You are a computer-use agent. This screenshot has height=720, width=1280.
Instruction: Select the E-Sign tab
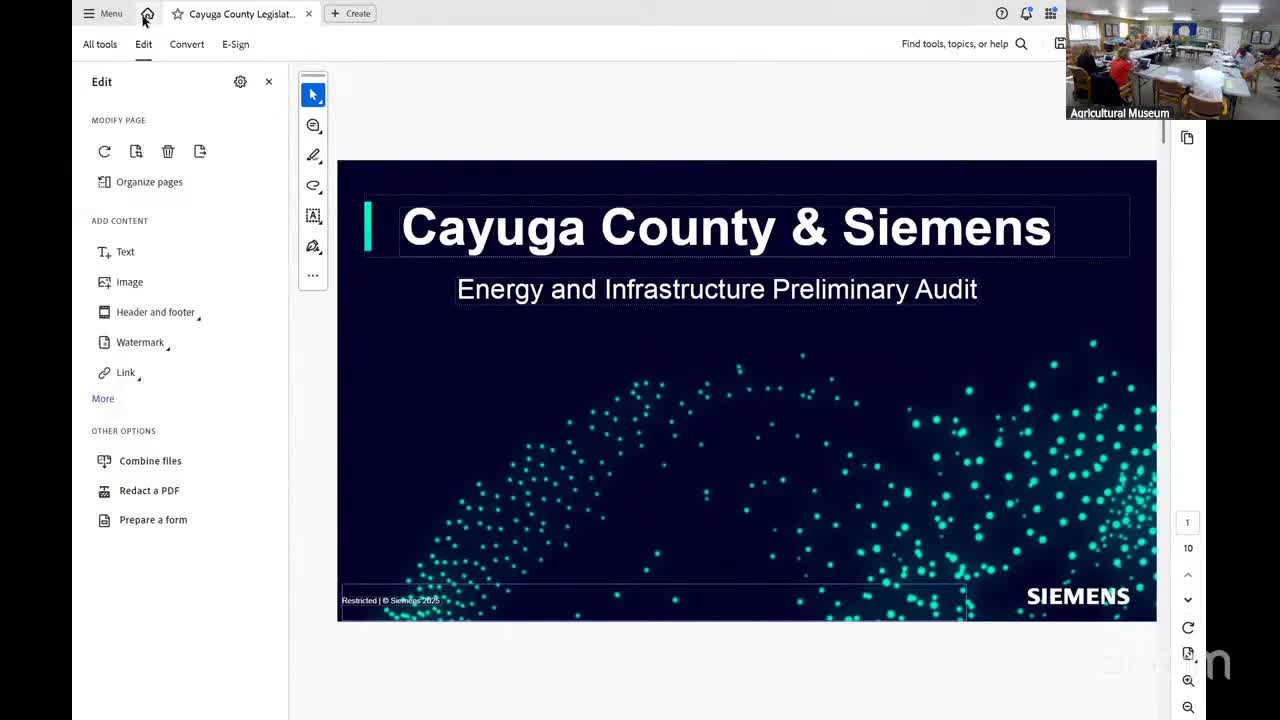[x=236, y=44]
